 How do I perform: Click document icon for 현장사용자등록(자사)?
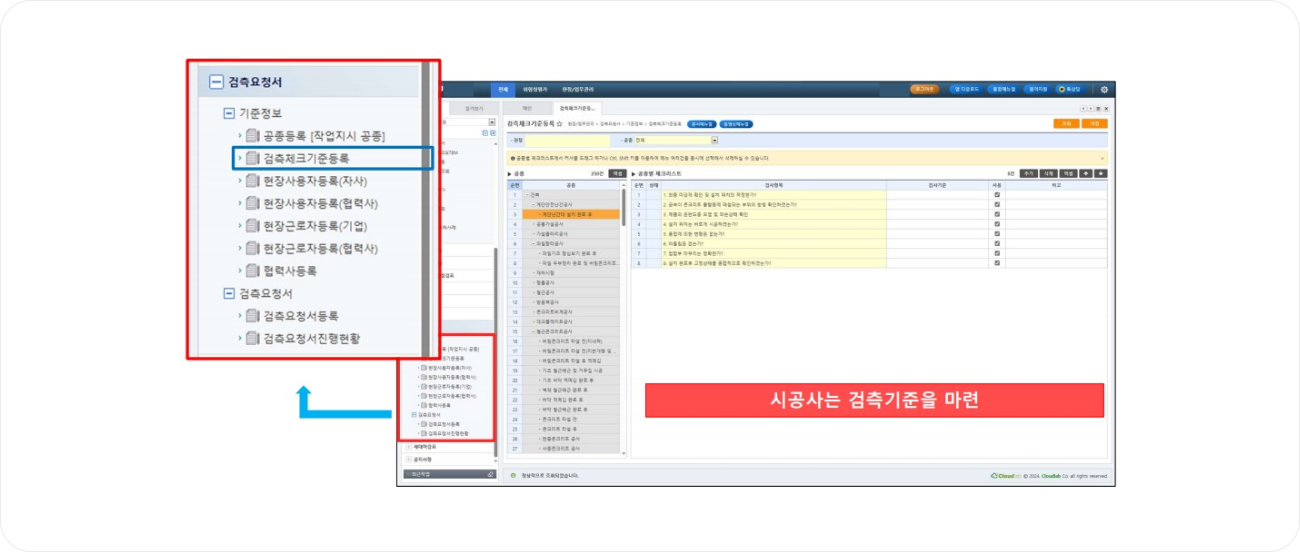pyautogui.click(x=253, y=181)
